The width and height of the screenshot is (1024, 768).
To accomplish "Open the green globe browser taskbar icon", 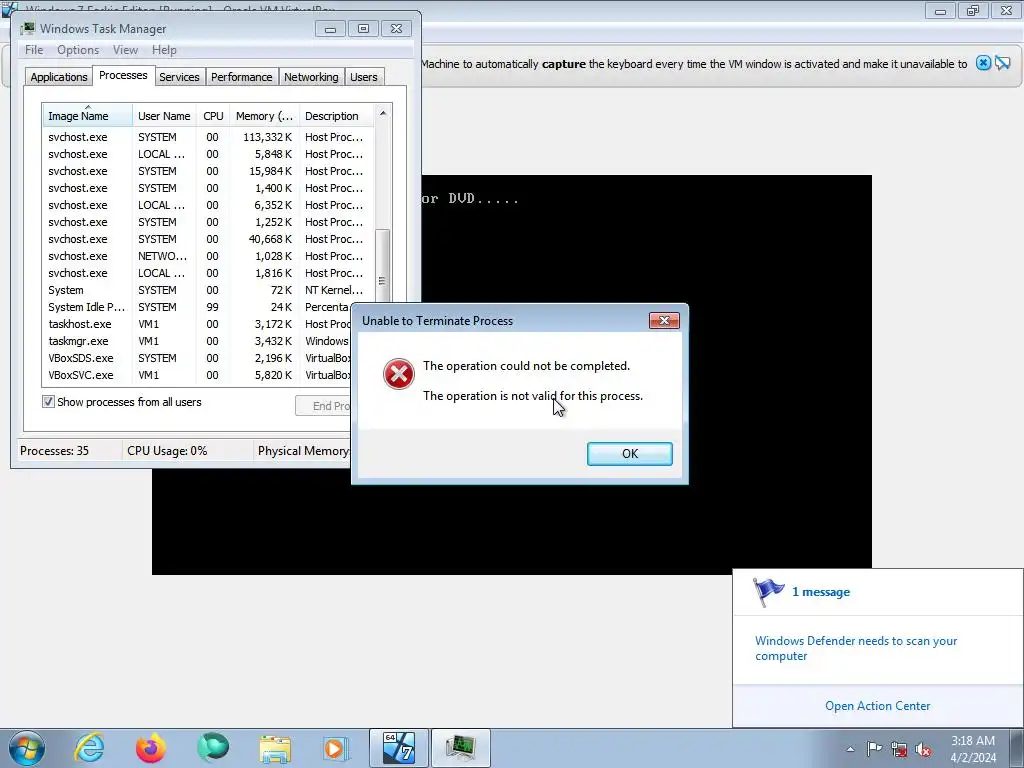I will (x=213, y=748).
